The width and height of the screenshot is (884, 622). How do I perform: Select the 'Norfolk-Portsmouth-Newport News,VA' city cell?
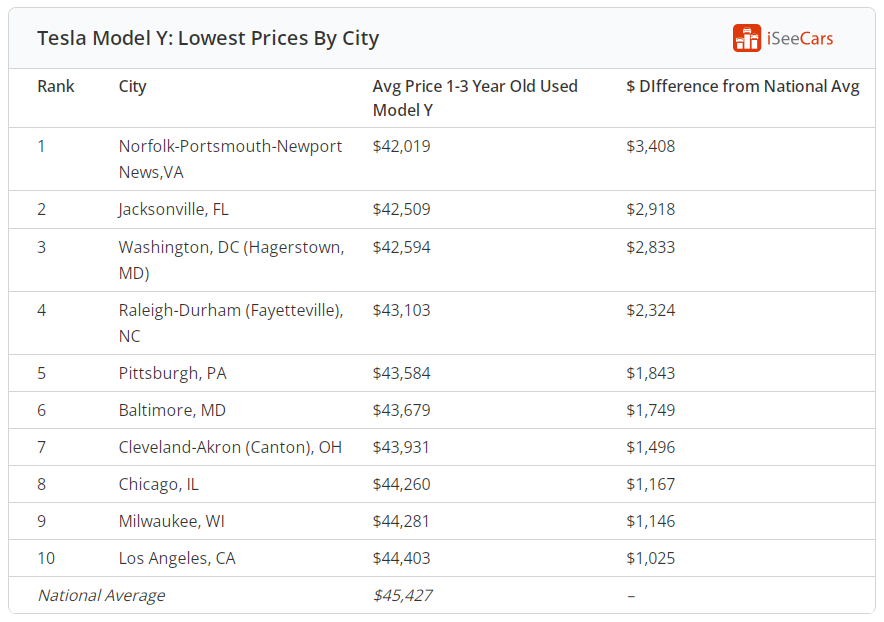[230, 159]
